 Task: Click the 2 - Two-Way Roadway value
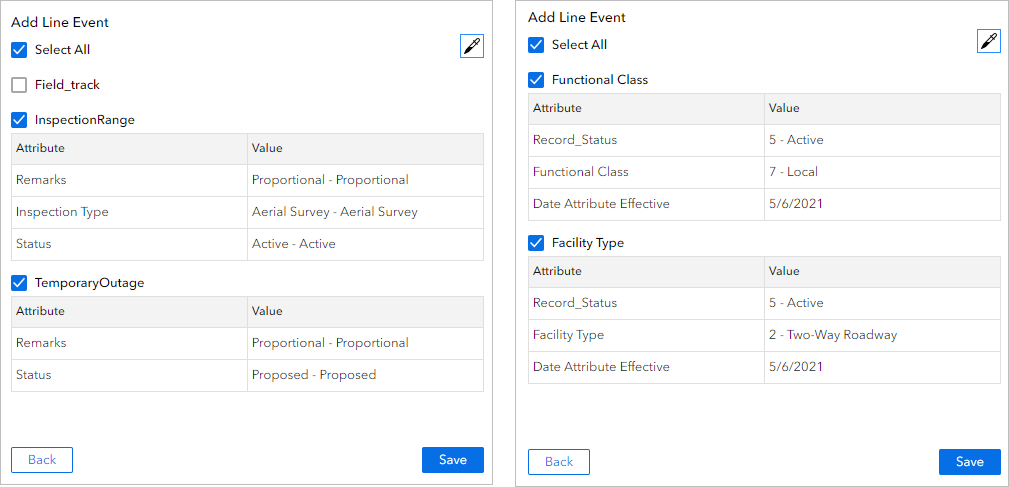click(x=832, y=335)
